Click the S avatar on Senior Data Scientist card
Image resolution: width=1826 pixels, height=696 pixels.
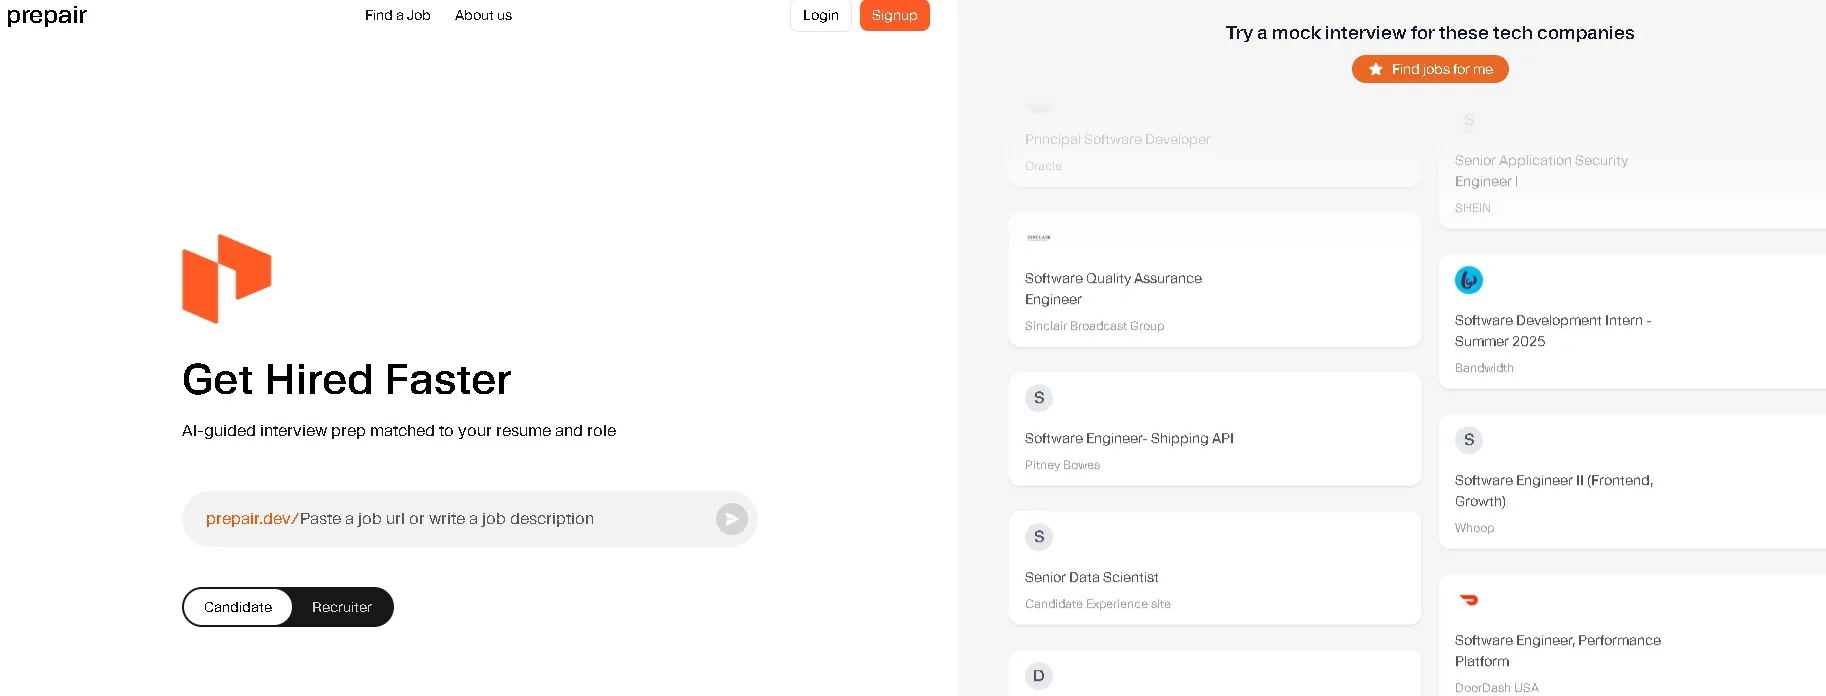tap(1039, 537)
